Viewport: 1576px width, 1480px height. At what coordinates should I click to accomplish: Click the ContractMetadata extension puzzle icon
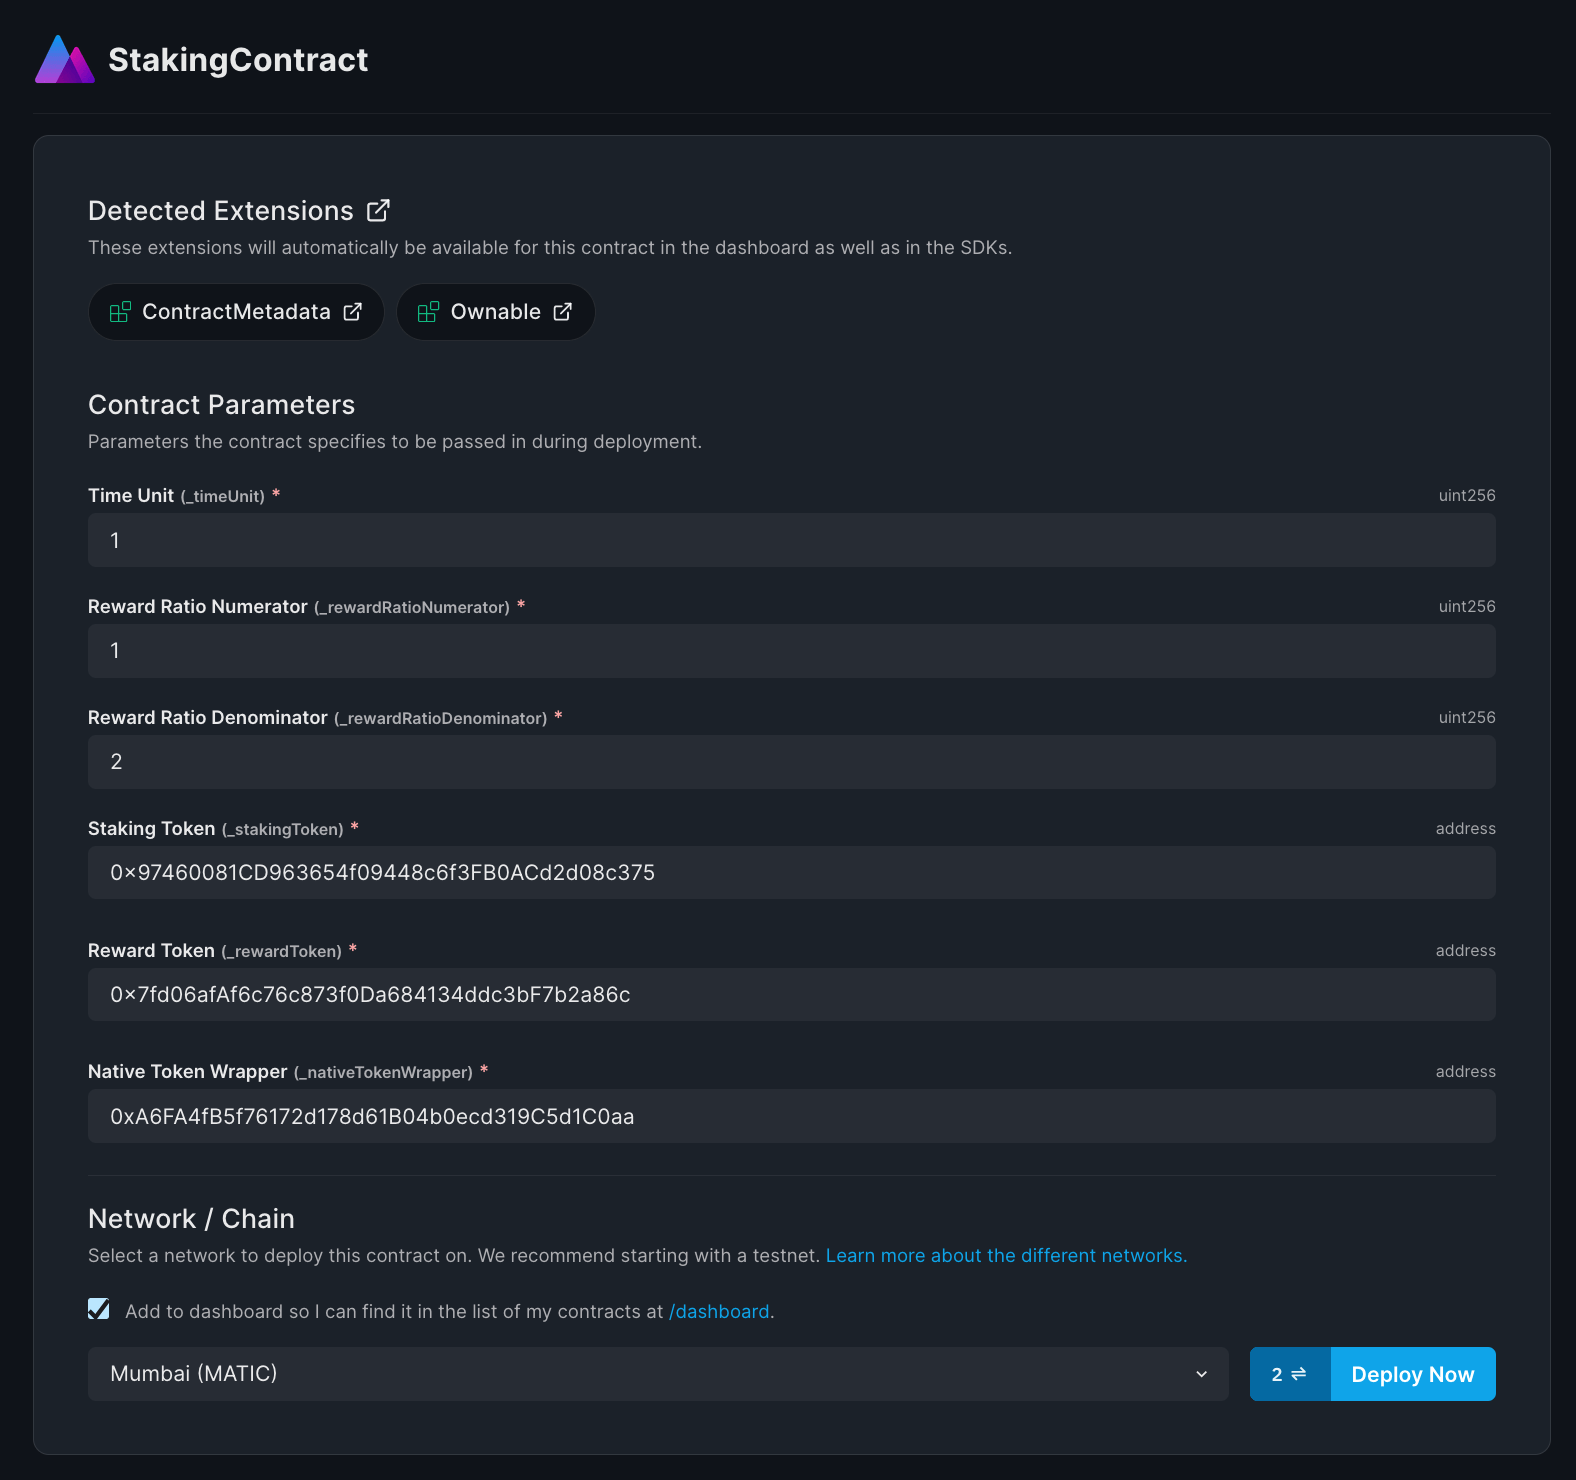tap(120, 312)
